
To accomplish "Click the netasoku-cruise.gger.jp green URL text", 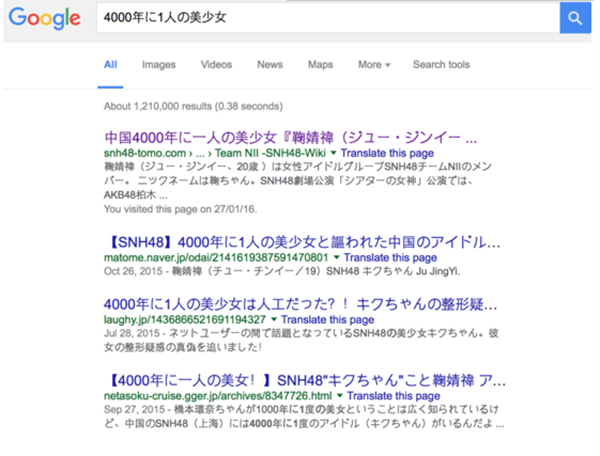I will pyautogui.click(x=218, y=396).
